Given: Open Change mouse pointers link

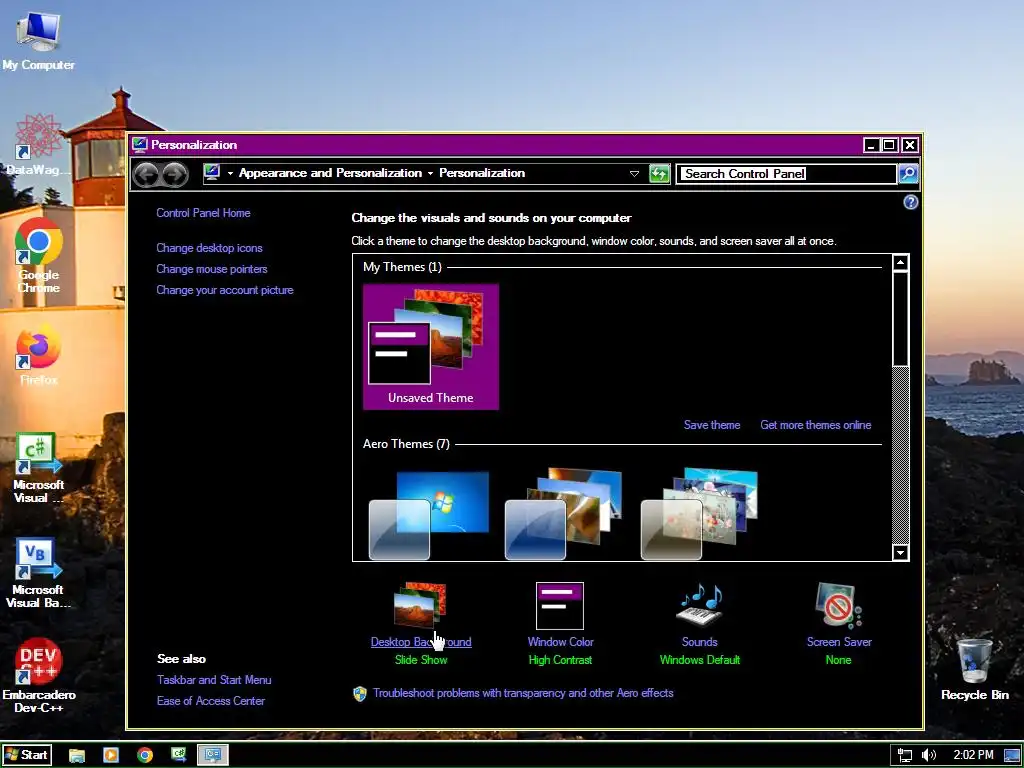Looking at the screenshot, I should (x=212, y=269).
